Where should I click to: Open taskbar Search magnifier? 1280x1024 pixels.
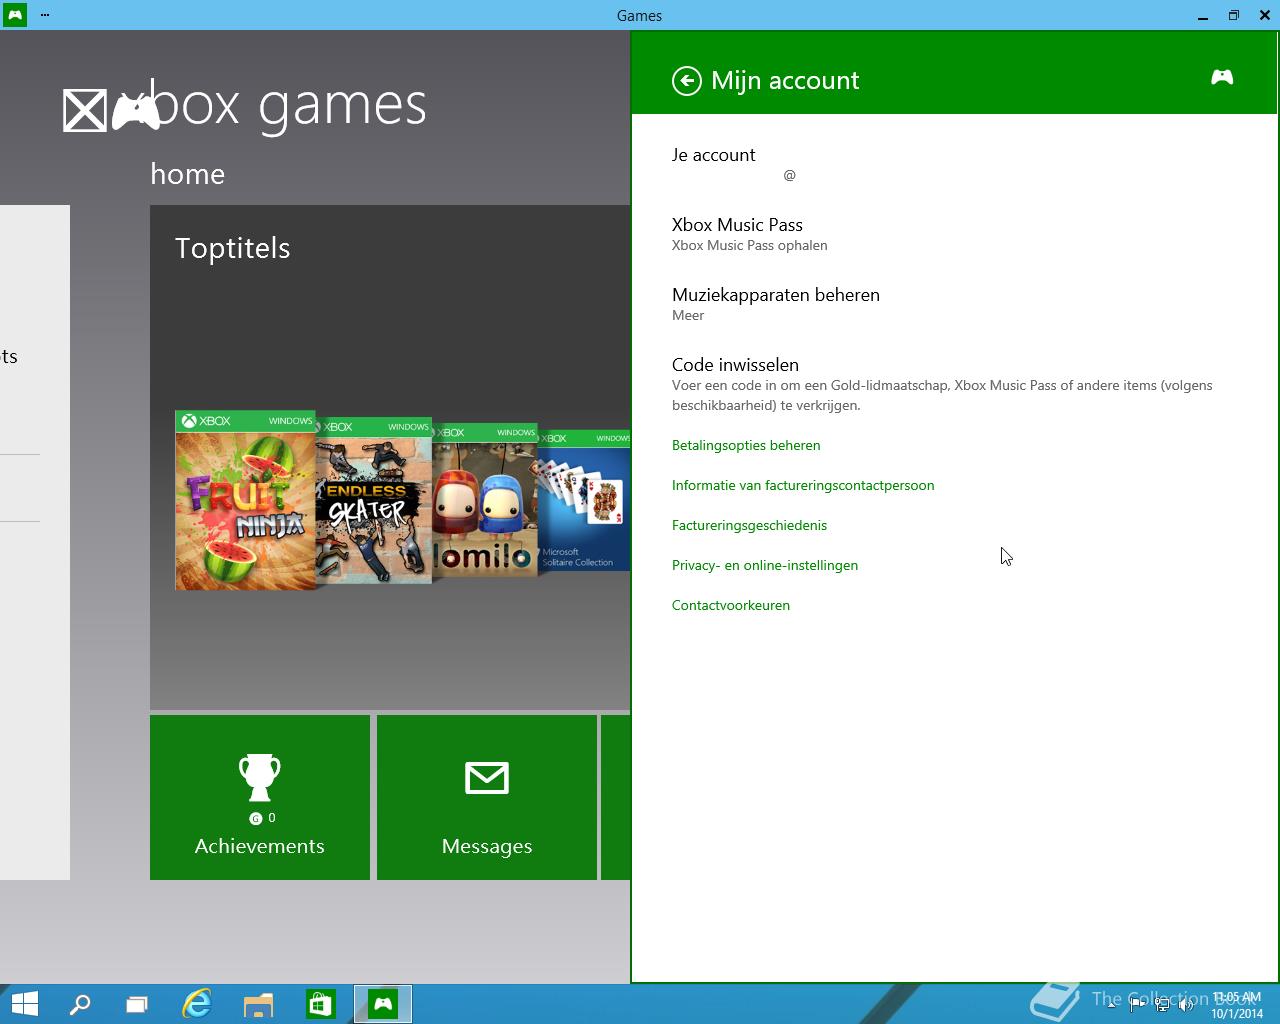pyautogui.click(x=80, y=1004)
